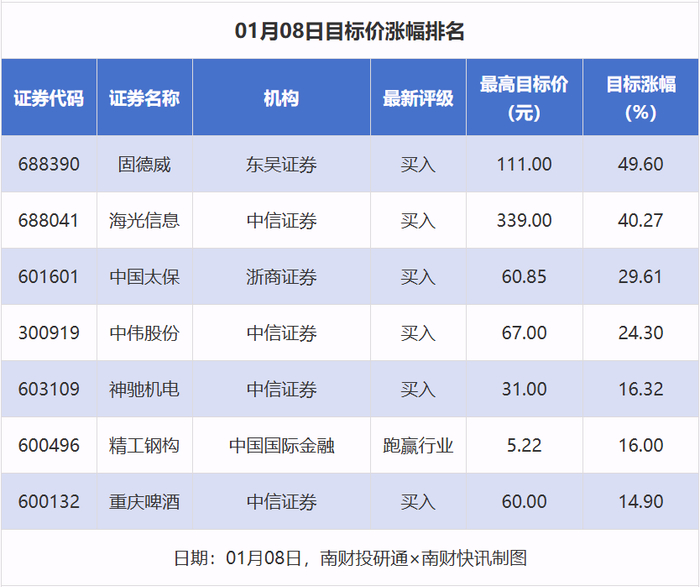Image resolution: width=700 pixels, height=587 pixels.
Task: Click 中信证券 in the 神驰机电 row
Action: click(281, 389)
